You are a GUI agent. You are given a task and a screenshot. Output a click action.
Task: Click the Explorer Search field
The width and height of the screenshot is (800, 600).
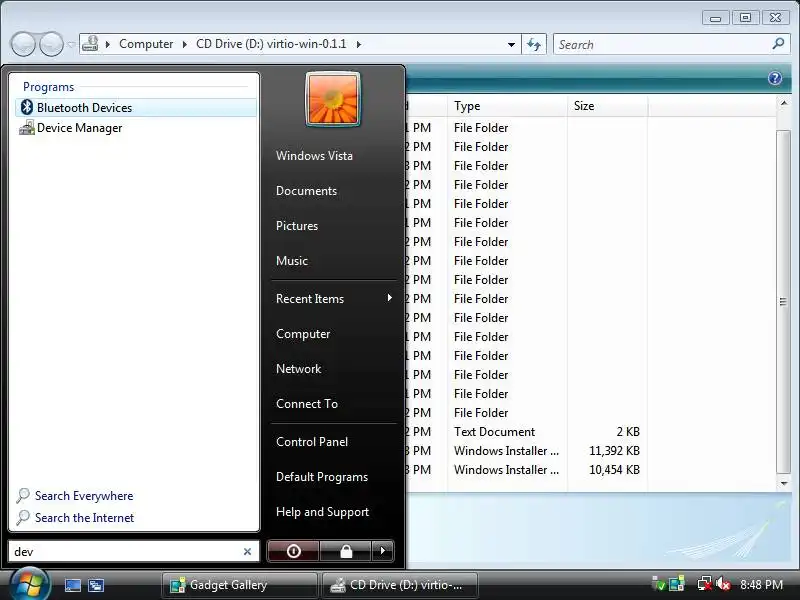[663, 44]
